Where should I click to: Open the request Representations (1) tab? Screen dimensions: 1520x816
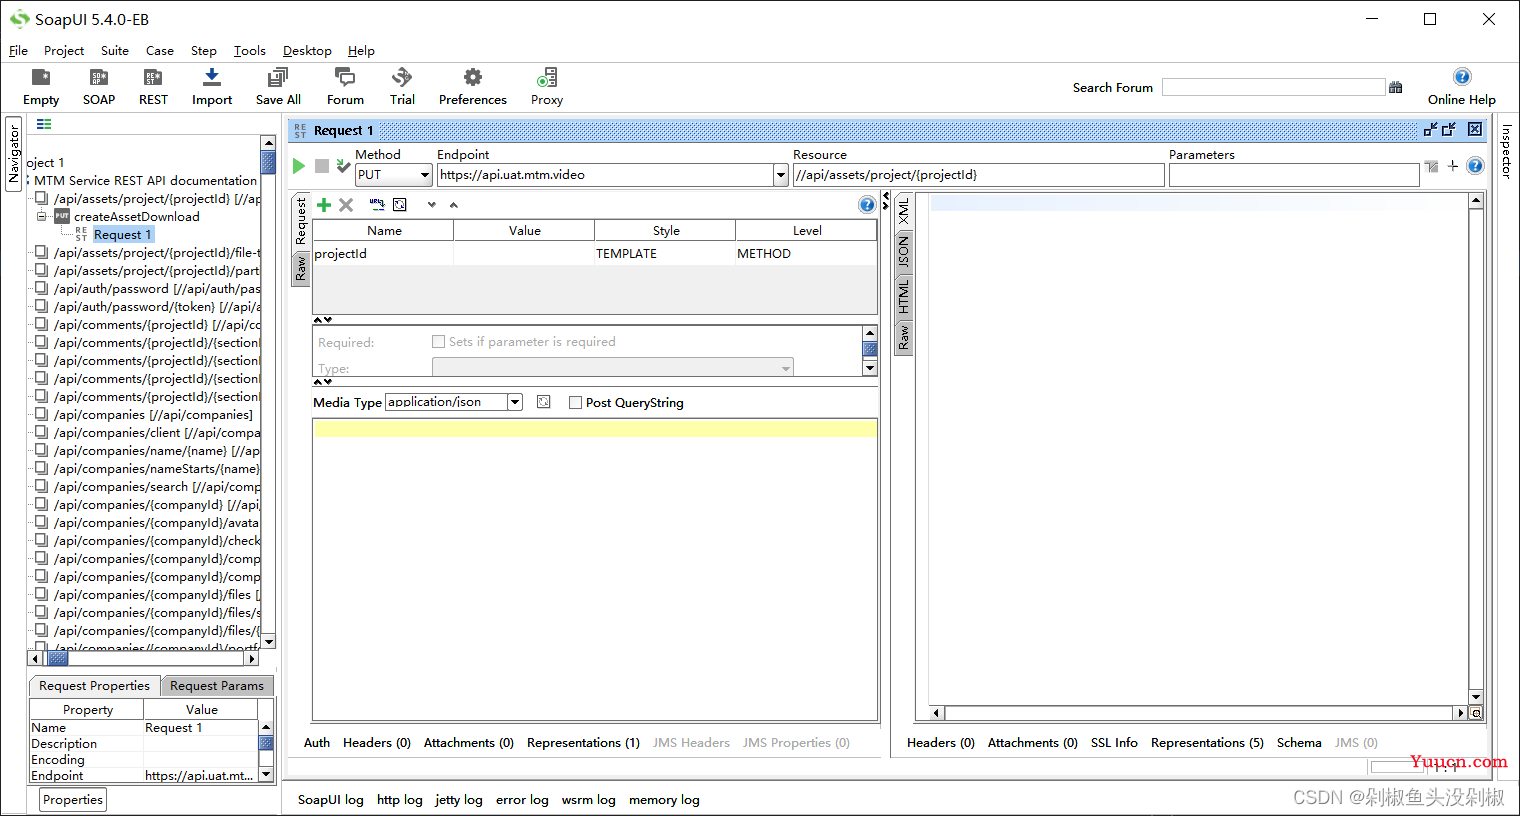[583, 743]
